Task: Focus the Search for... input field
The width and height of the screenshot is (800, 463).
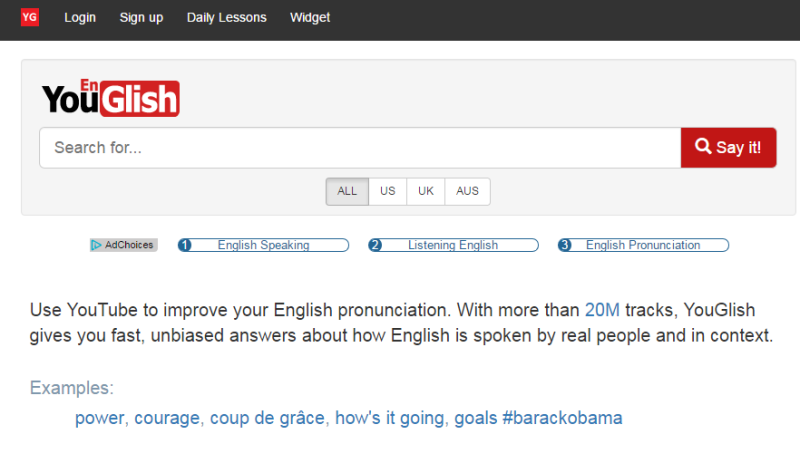Action: (360, 148)
